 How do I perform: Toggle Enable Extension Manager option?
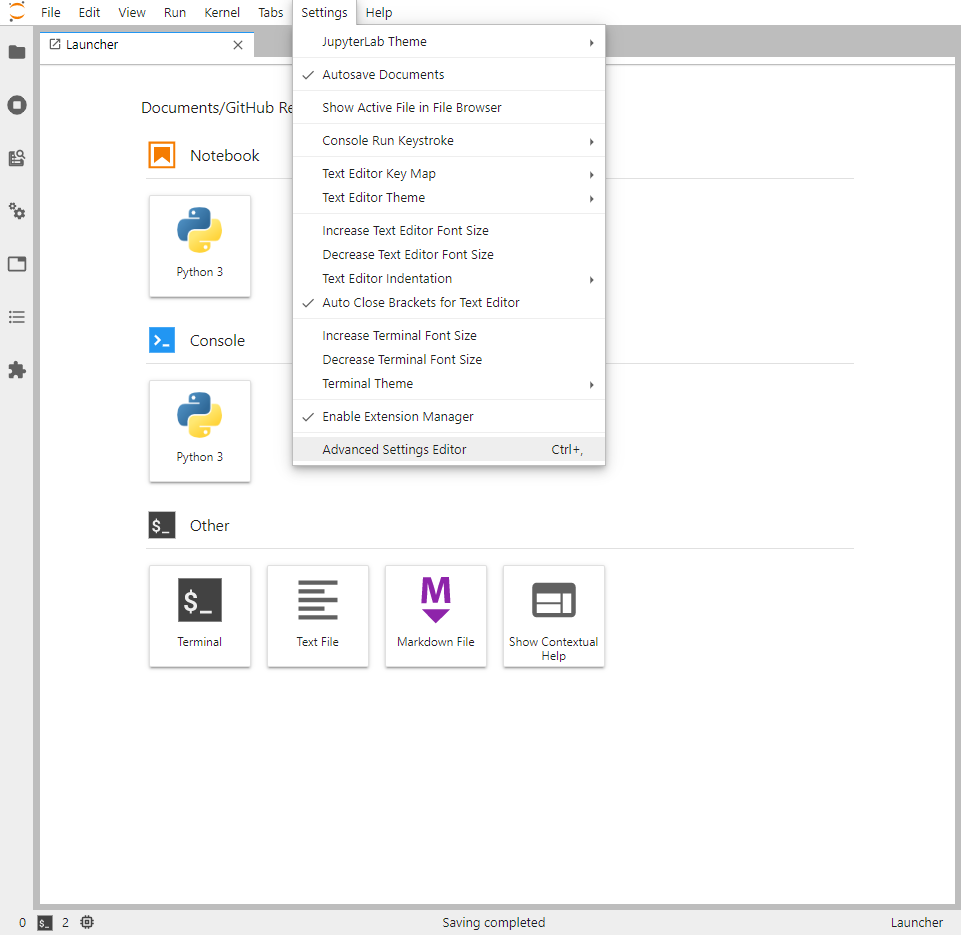449,417
